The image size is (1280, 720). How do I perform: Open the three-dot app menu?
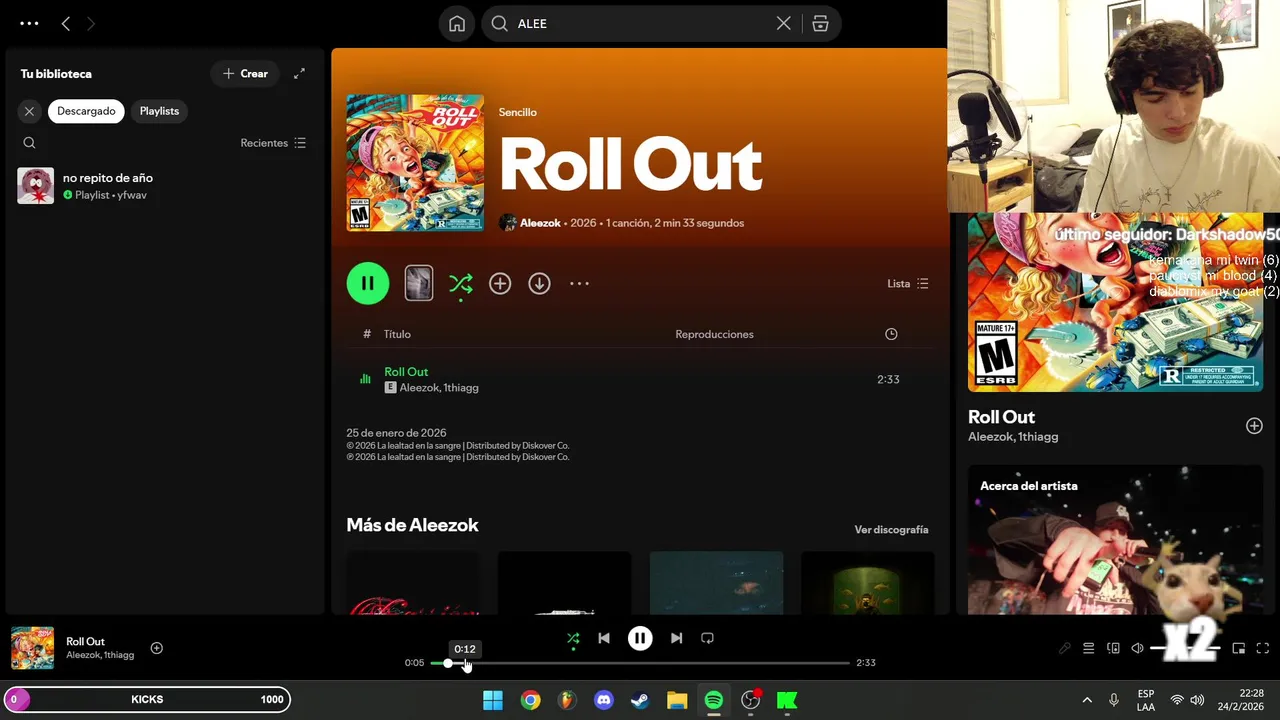(x=29, y=23)
